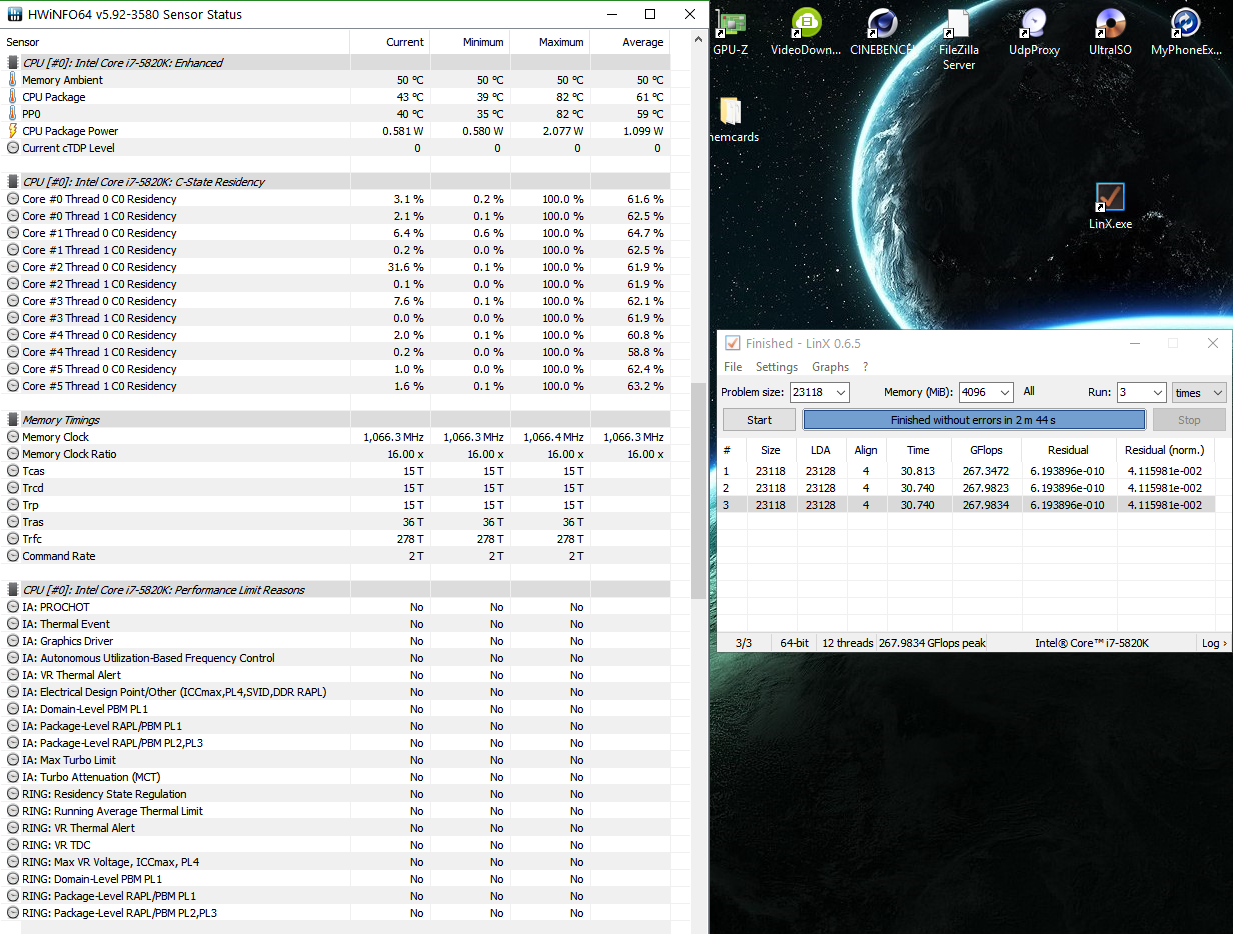The image size is (1233, 934).
Task: Click GFlops column header in LinX
Action: coord(985,450)
